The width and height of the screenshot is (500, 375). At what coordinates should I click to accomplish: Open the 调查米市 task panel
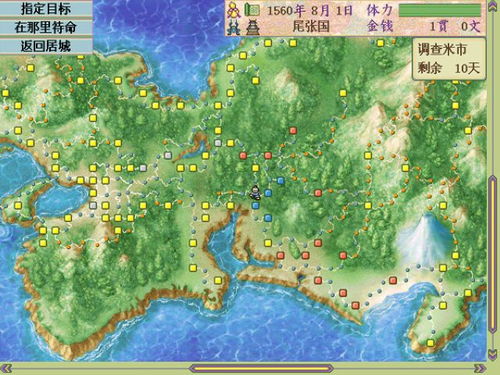tap(449, 59)
